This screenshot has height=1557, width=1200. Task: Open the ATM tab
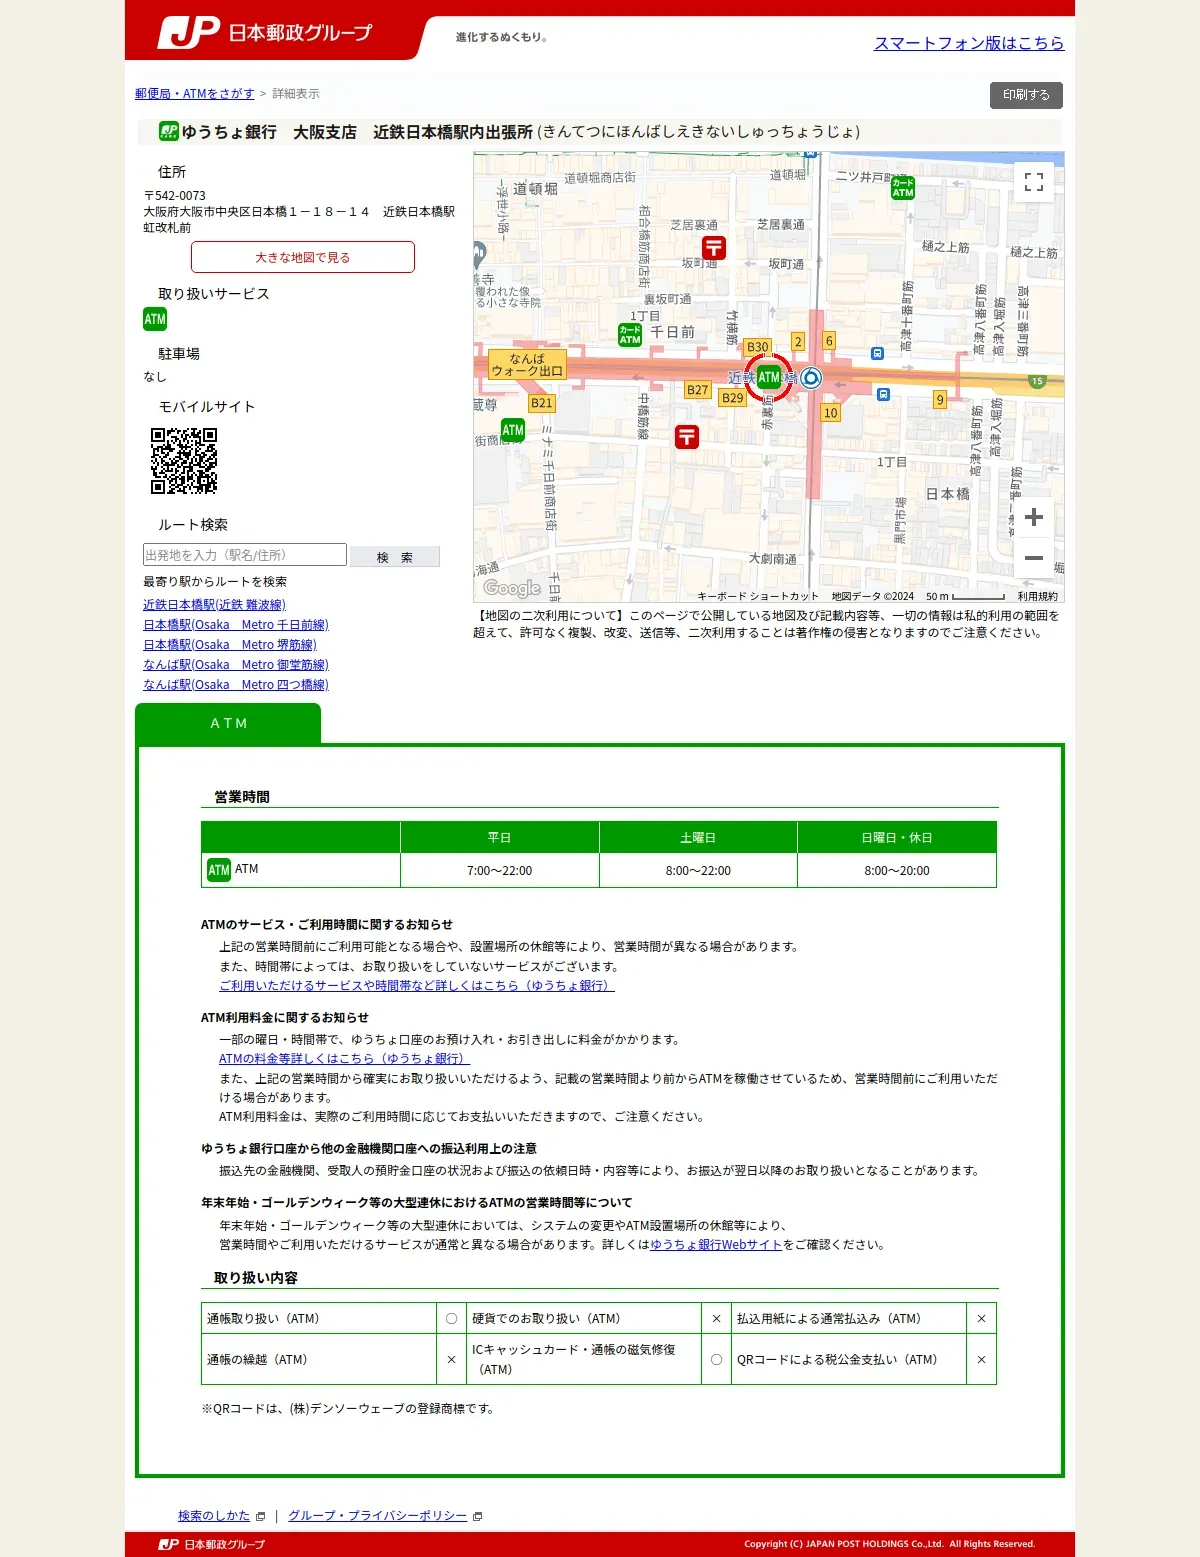[x=228, y=723]
